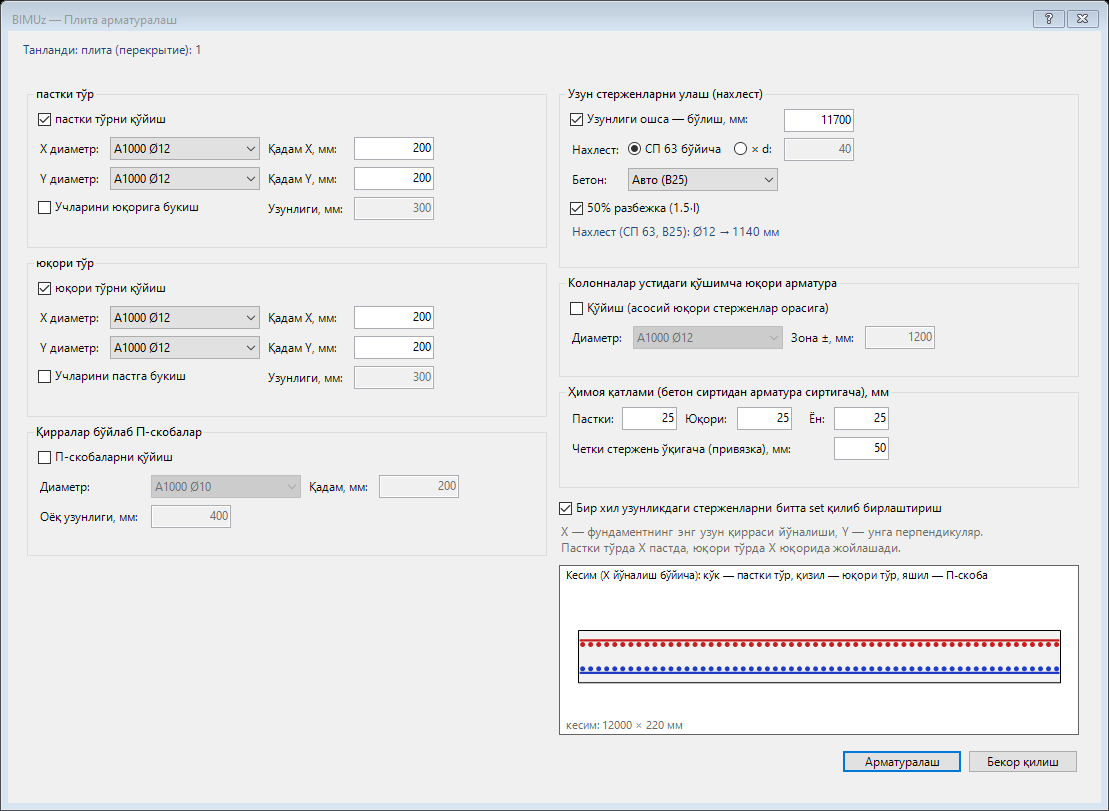Click the 'Четки стержень ўқигача' field
The image size is (1109, 811).
(x=861, y=448)
